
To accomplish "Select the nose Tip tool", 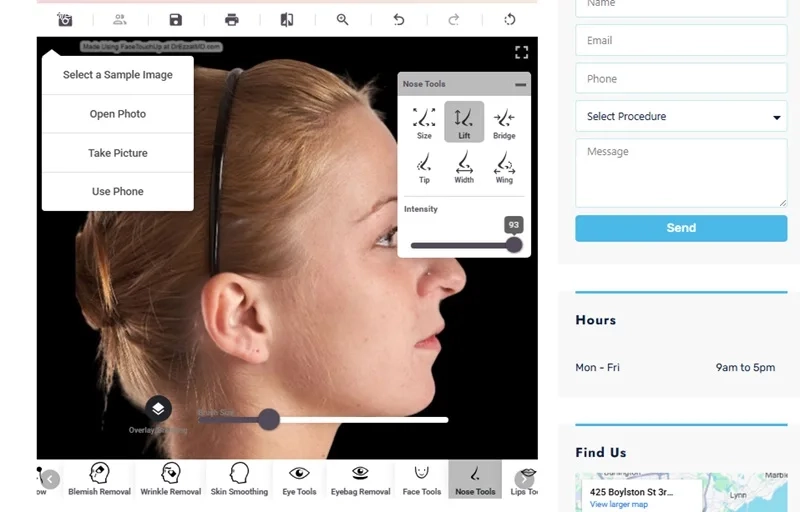I will pyautogui.click(x=424, y=167).
